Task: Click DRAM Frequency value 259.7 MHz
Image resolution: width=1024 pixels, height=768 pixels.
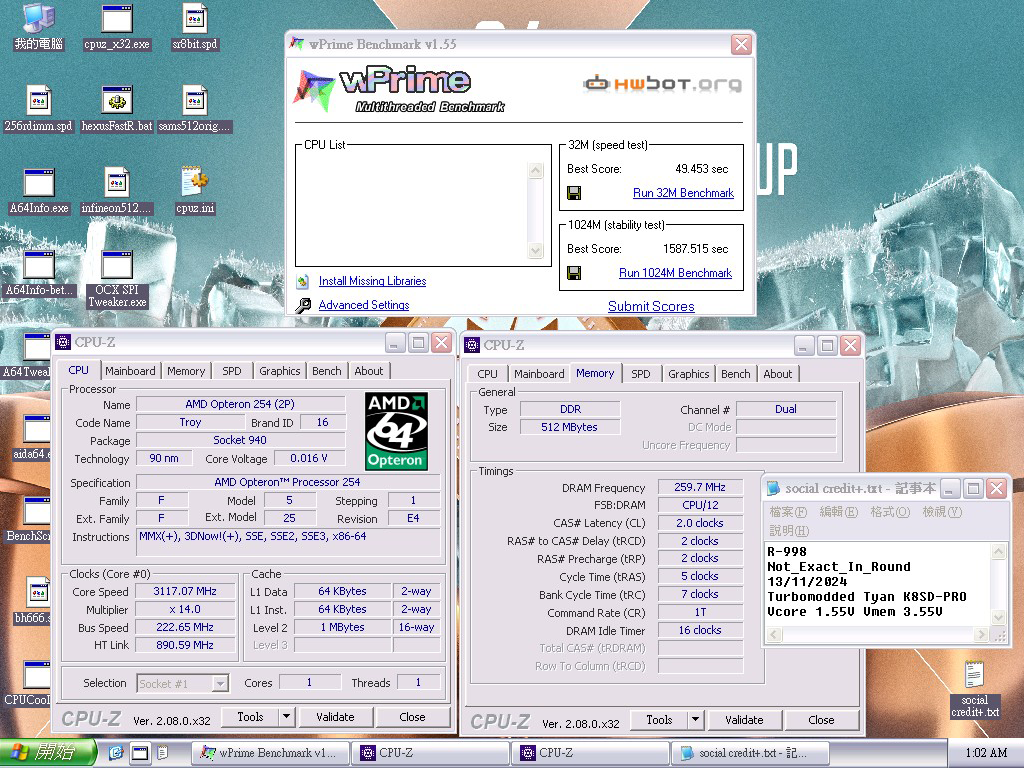Action: pos(699,487)
